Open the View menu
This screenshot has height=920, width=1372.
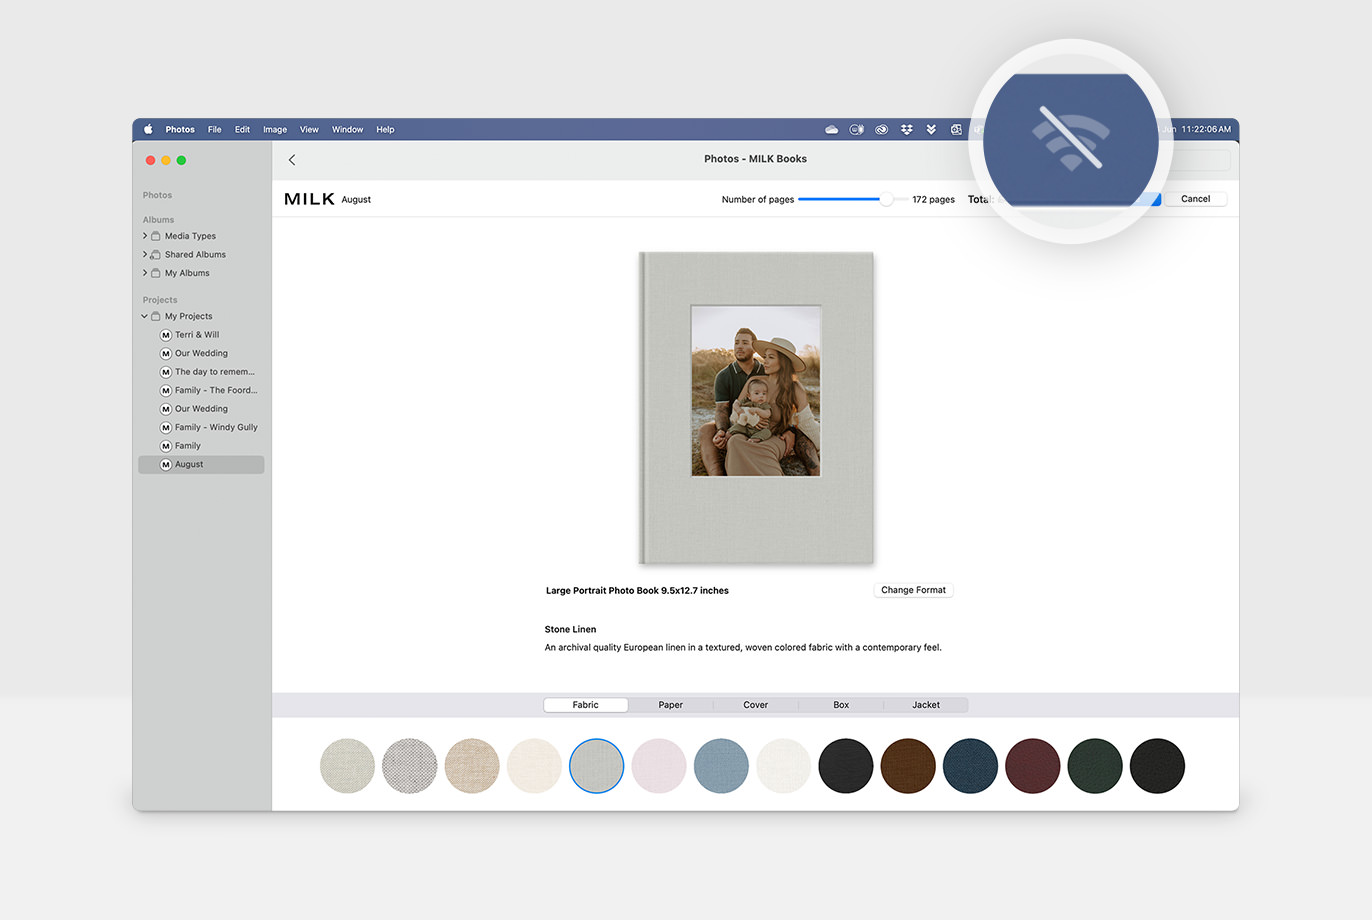pos(309,129)
